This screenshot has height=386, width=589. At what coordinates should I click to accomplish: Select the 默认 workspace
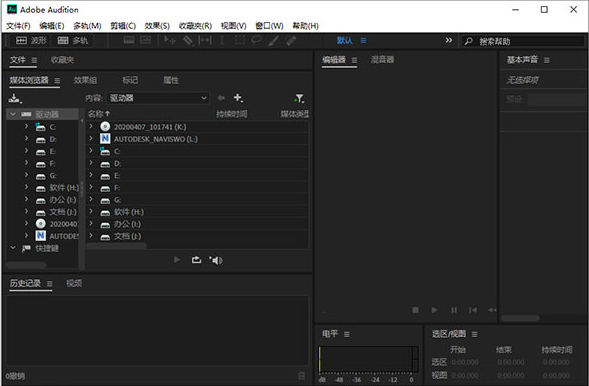point(344,40)
